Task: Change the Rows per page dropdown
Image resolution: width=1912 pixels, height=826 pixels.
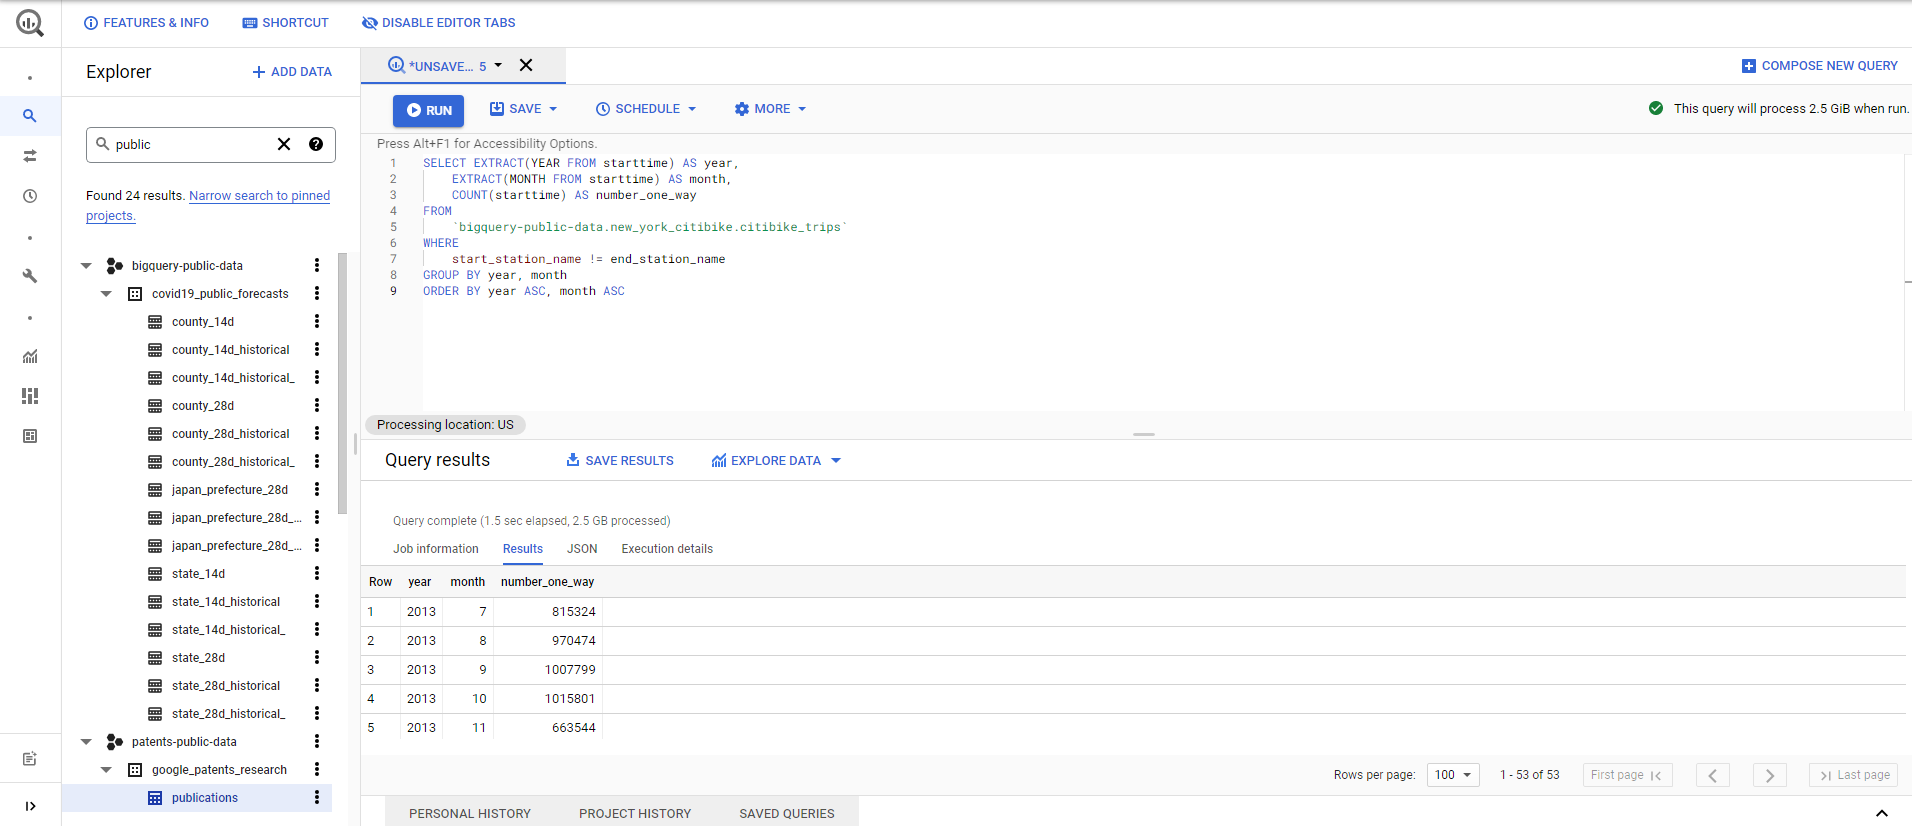Action: click(x=1453, y=775)
